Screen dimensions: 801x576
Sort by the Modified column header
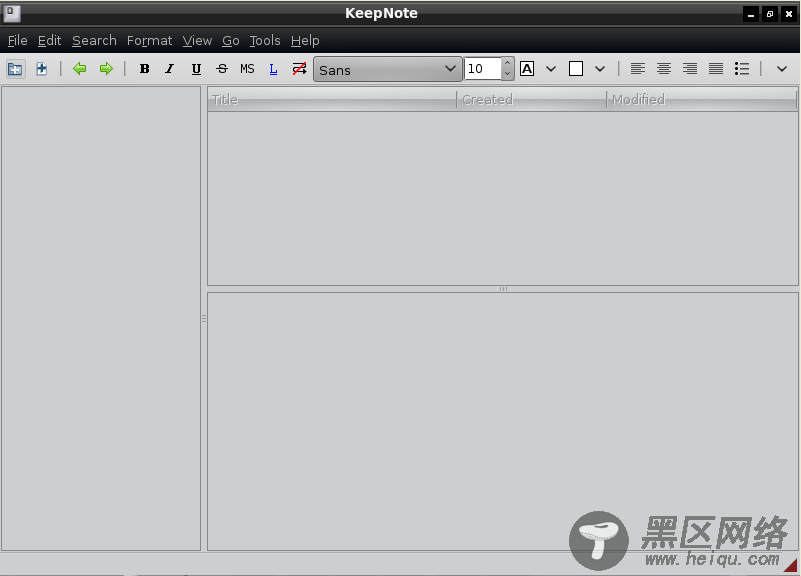pyautogui.click(x=701, y=100)
